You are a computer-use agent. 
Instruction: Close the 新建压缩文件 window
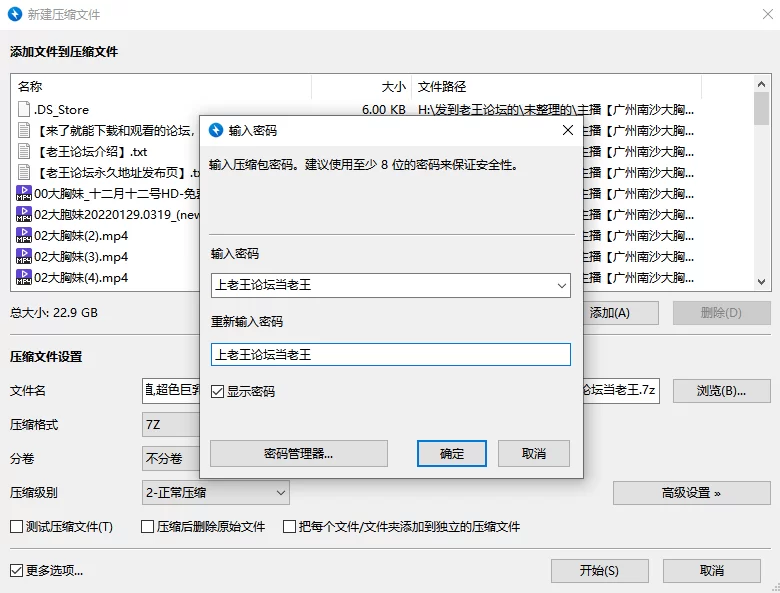pos(768,14)
